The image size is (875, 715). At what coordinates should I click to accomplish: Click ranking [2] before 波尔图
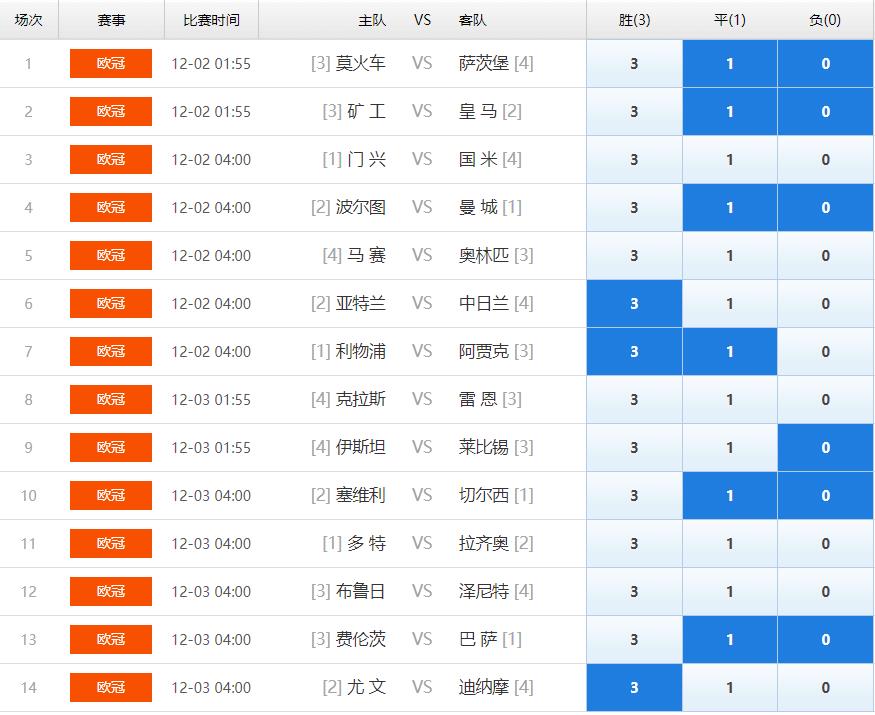click(321, 208)
